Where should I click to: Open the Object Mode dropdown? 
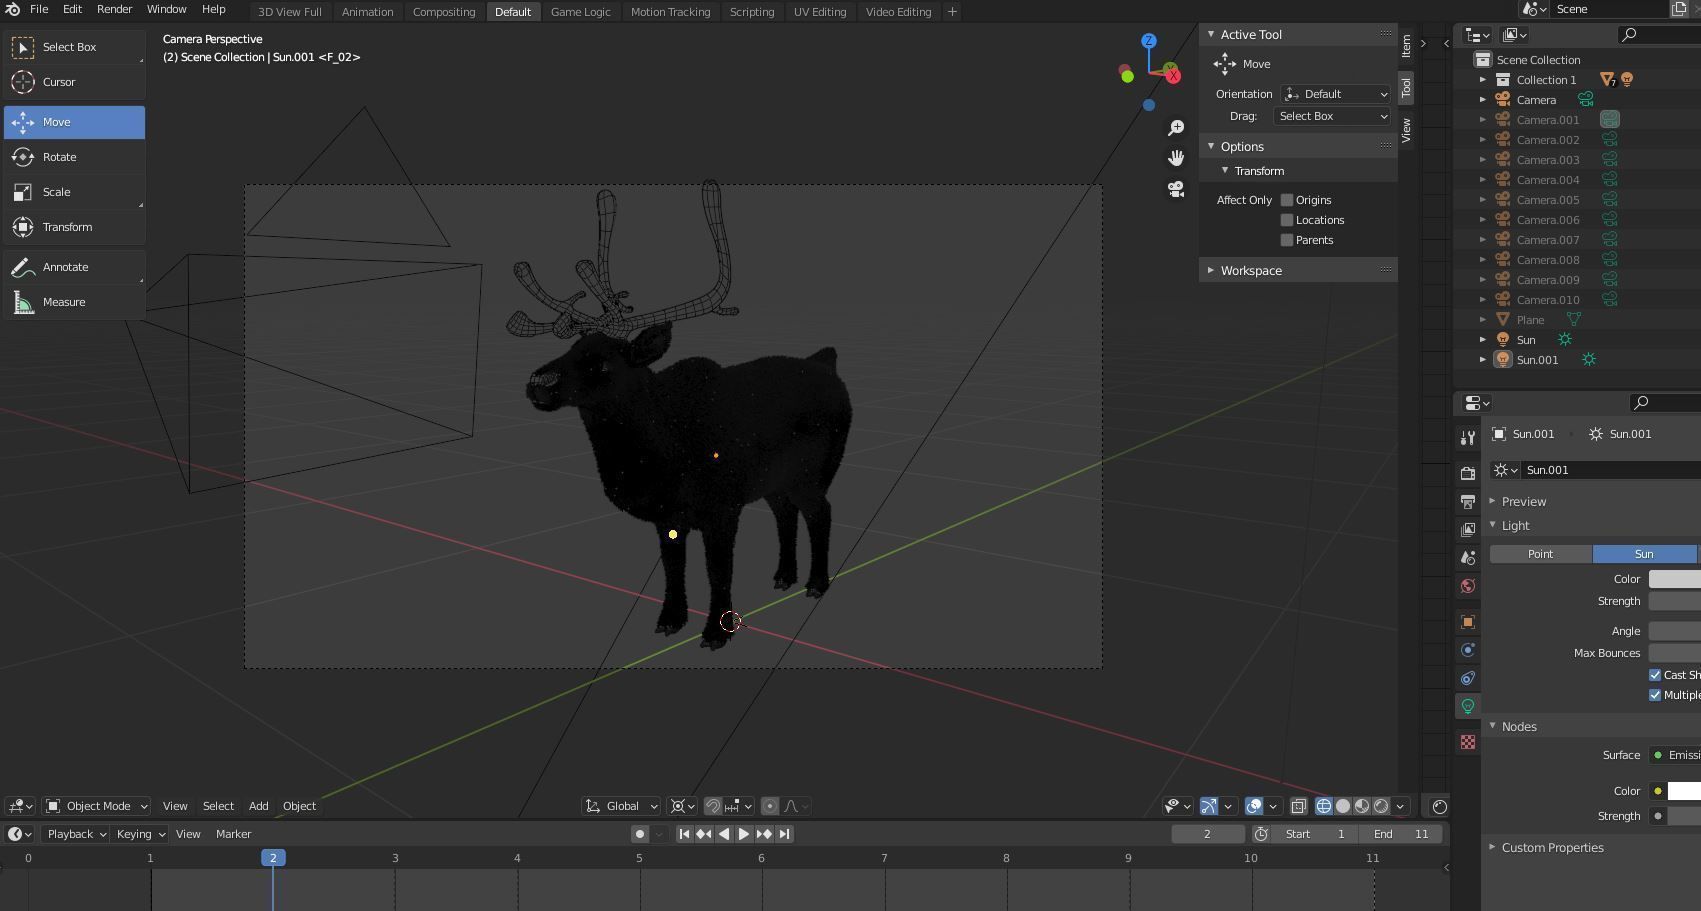[98, 806]
